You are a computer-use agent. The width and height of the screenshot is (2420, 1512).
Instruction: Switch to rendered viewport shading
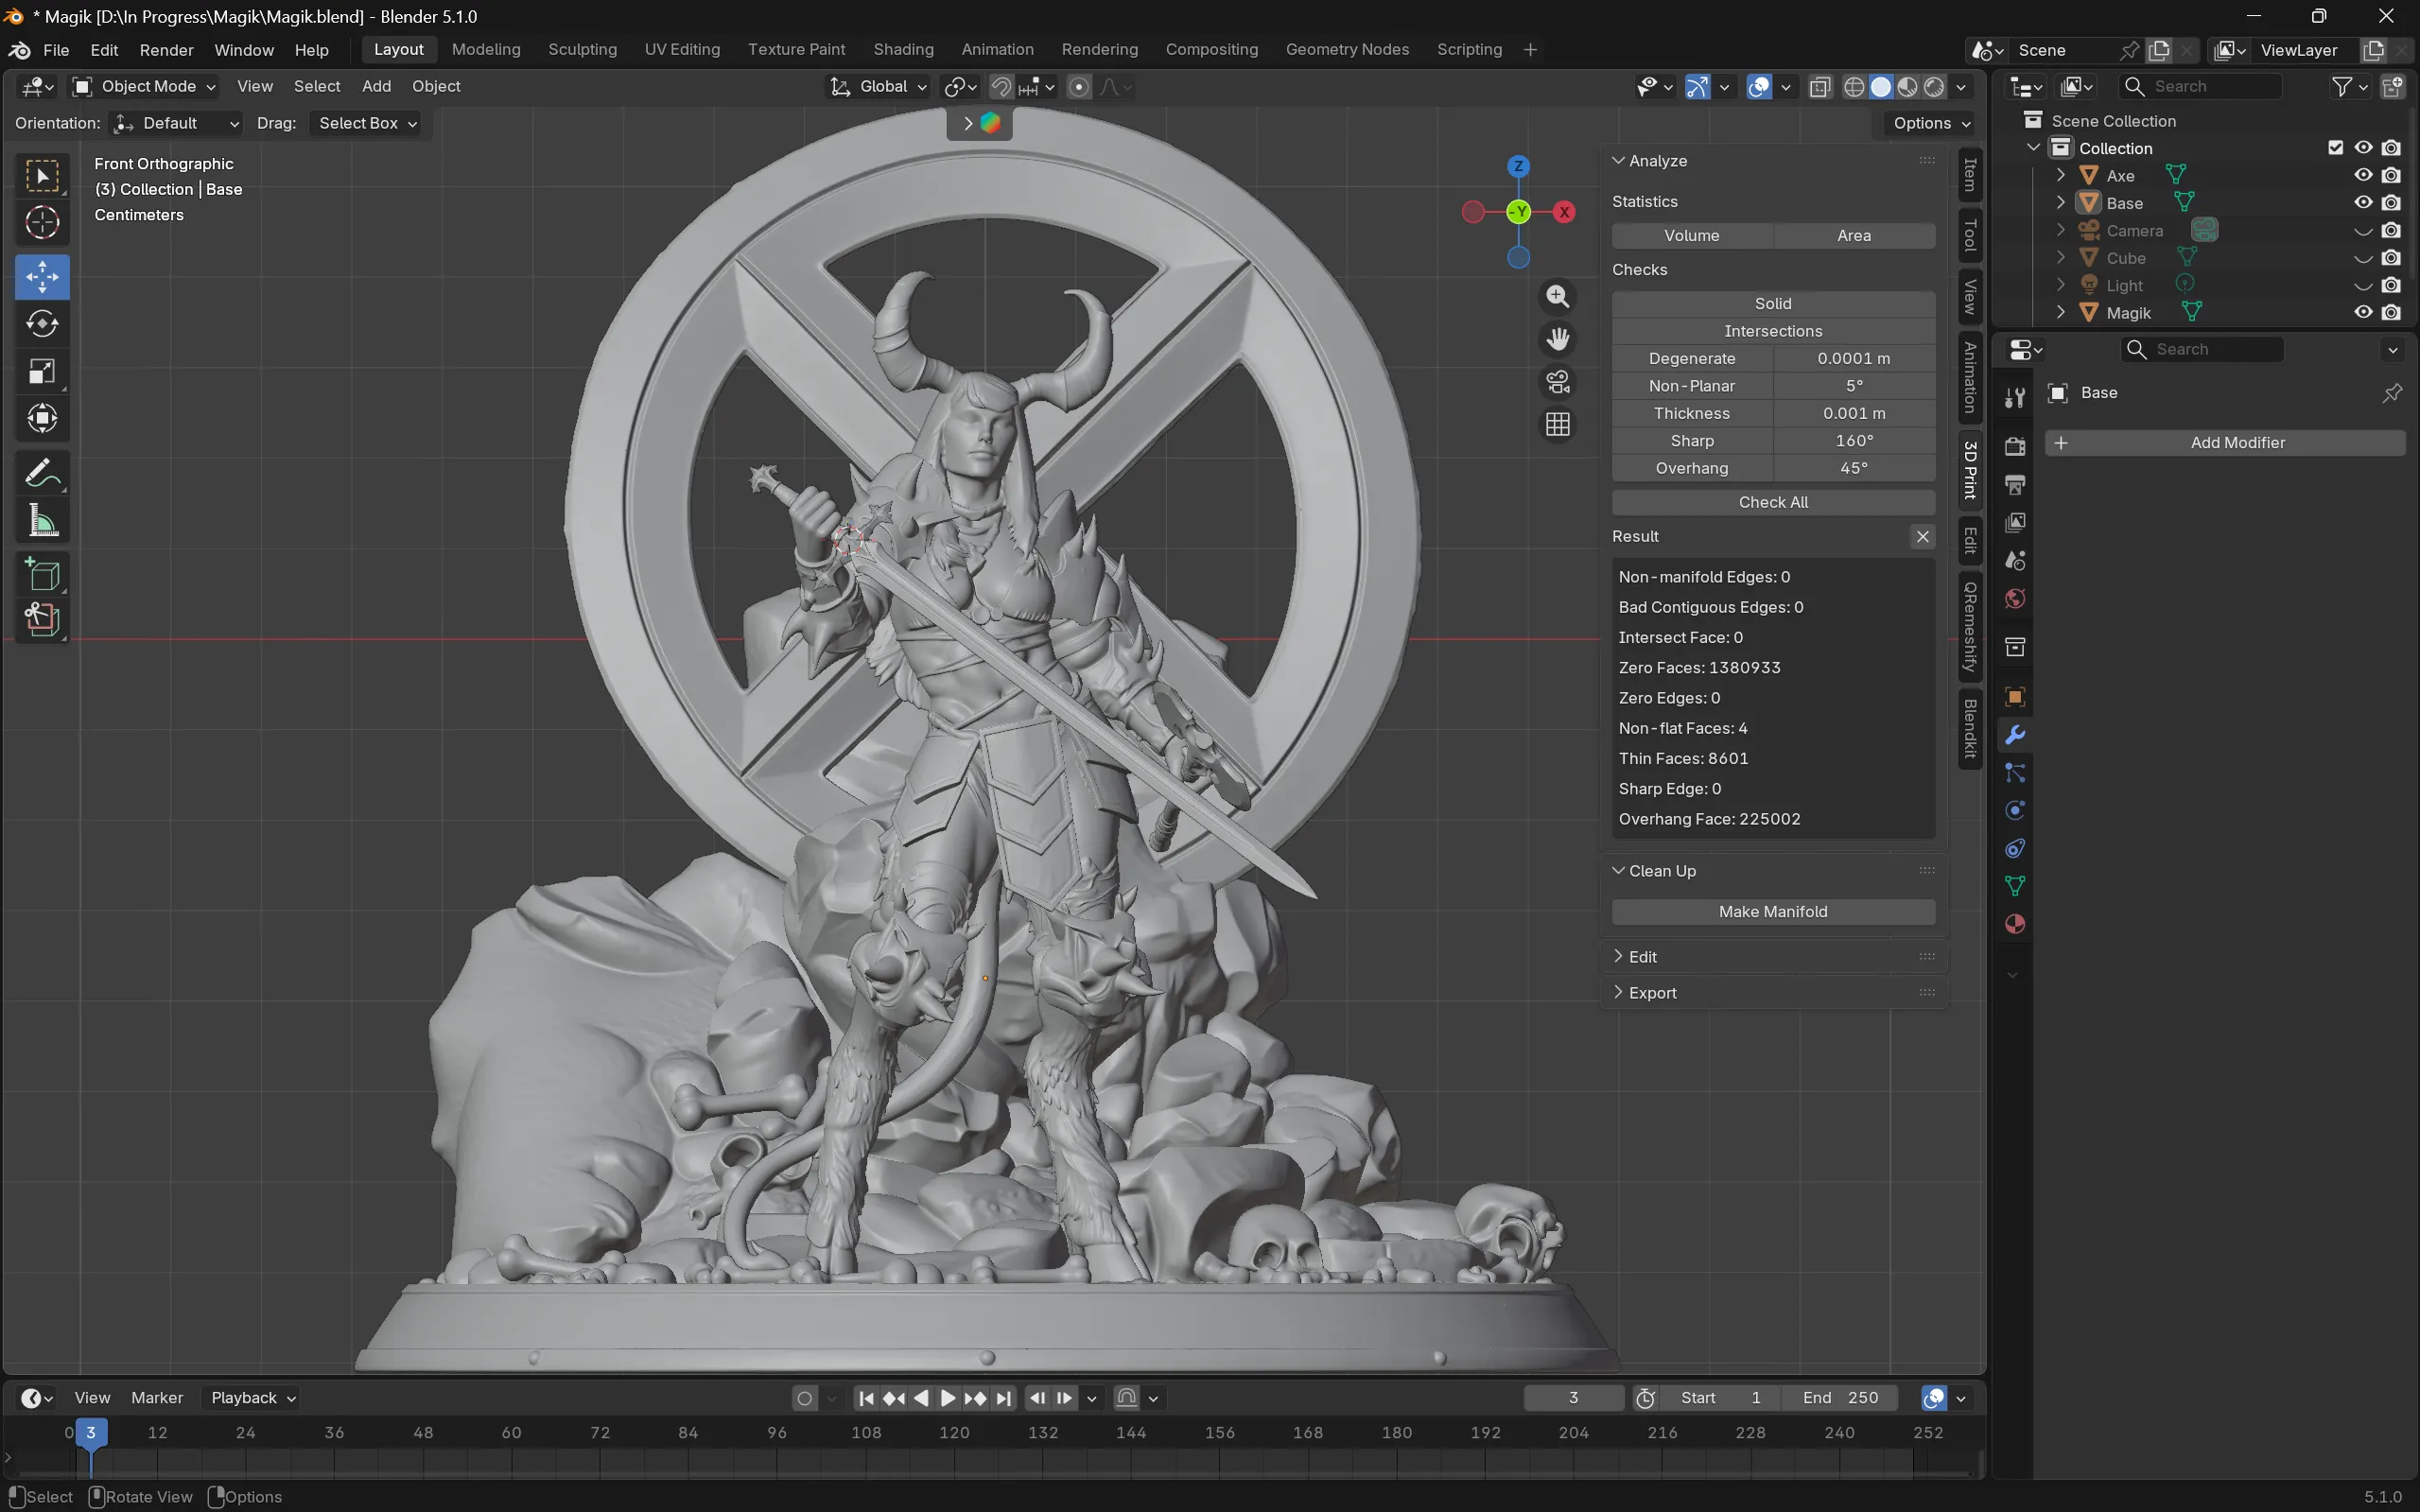click(x=1934, y=87)
